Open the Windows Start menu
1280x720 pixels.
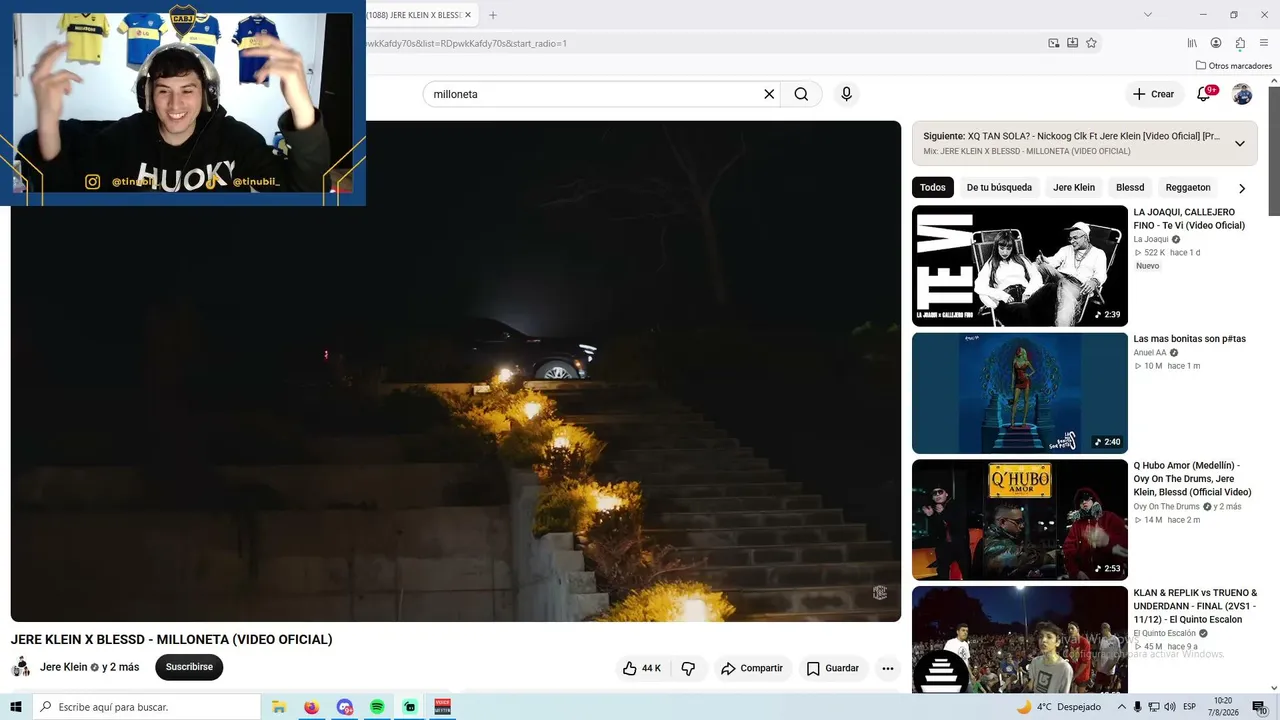(16, 707)
